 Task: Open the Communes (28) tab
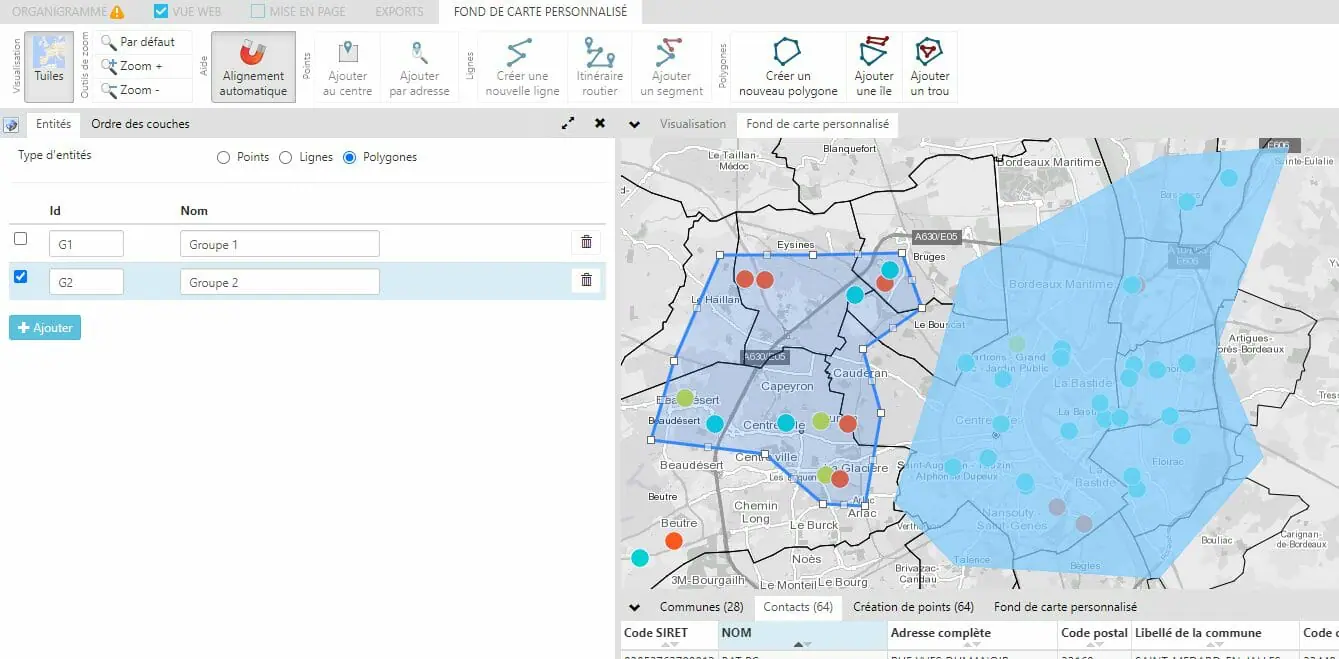click(701, 607)
